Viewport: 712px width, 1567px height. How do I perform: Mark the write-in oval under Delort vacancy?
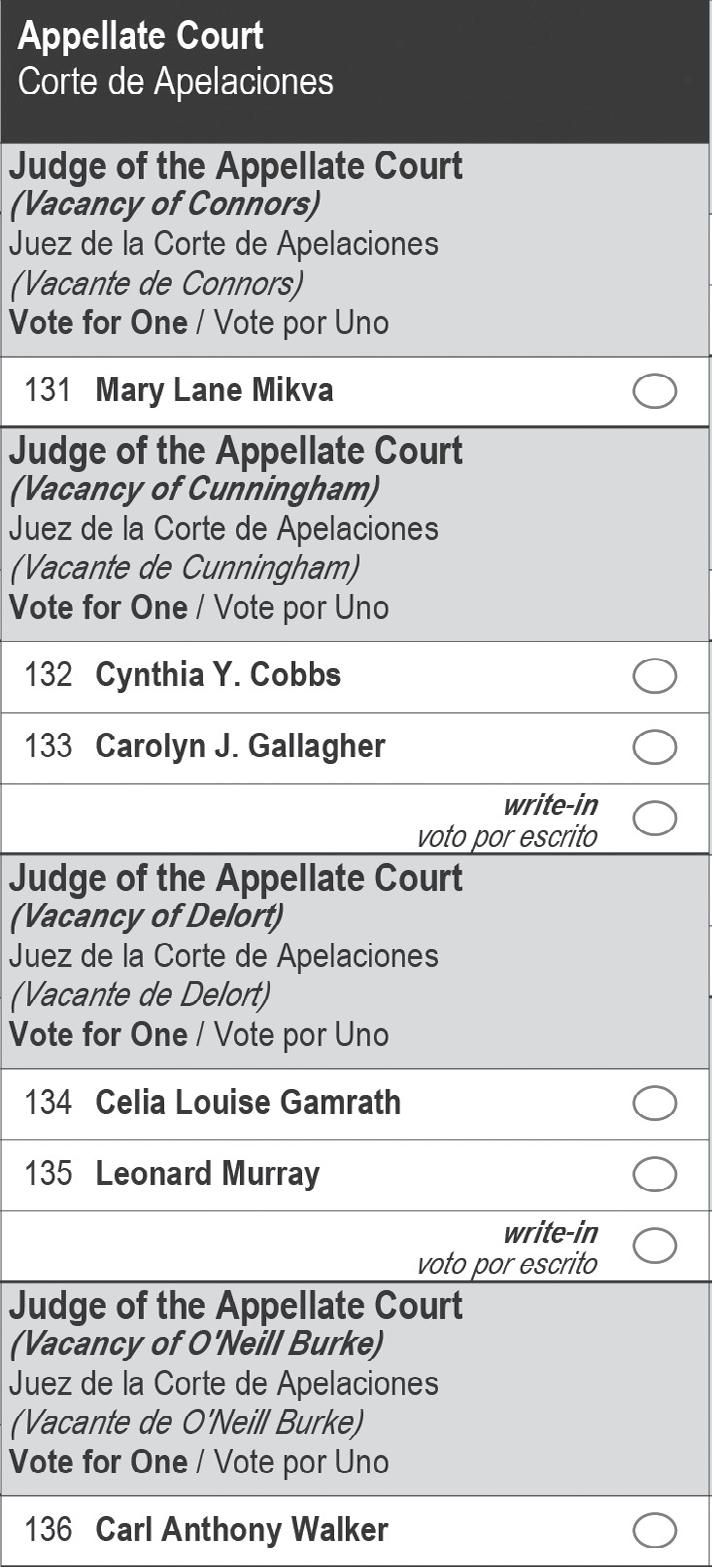(655, 1246)
